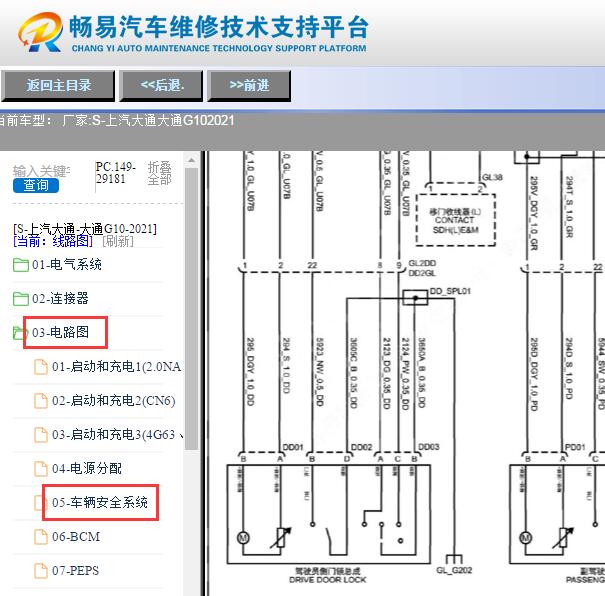
Task: Click connector label DD02
Action: 362,447
